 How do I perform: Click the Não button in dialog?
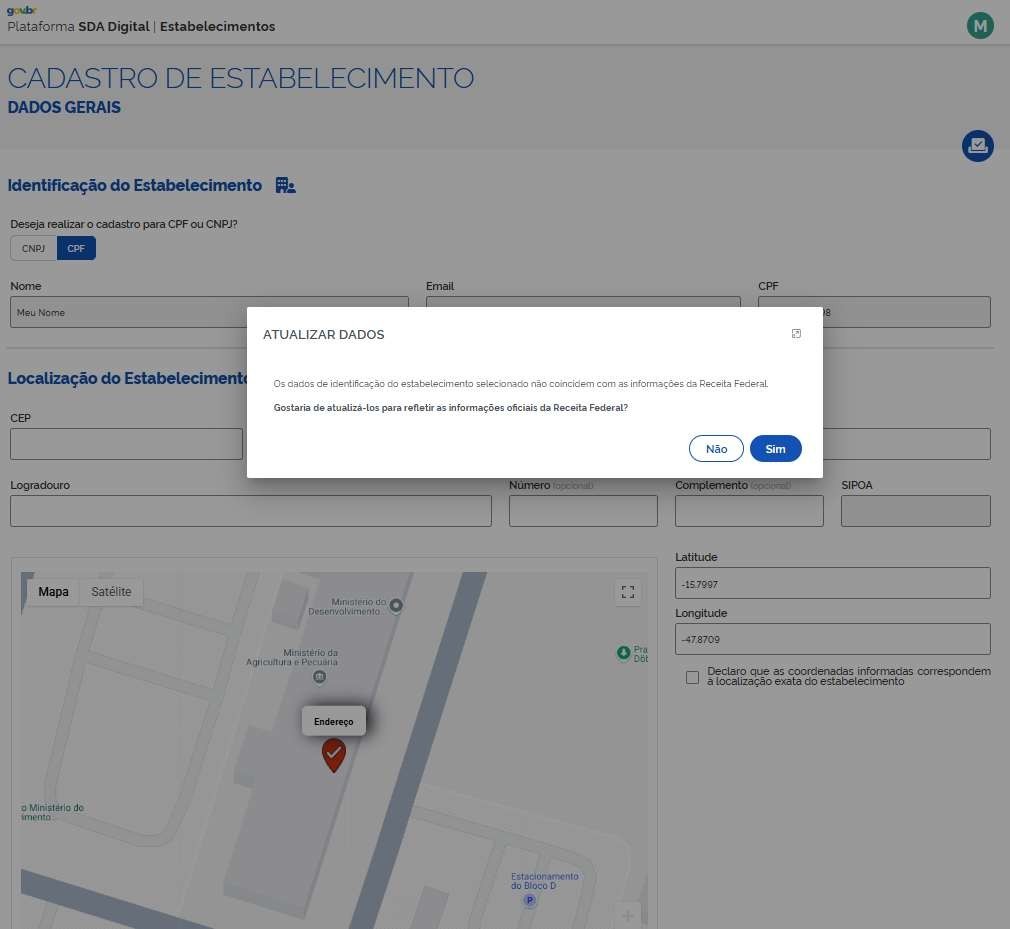(x=716, y=449)
